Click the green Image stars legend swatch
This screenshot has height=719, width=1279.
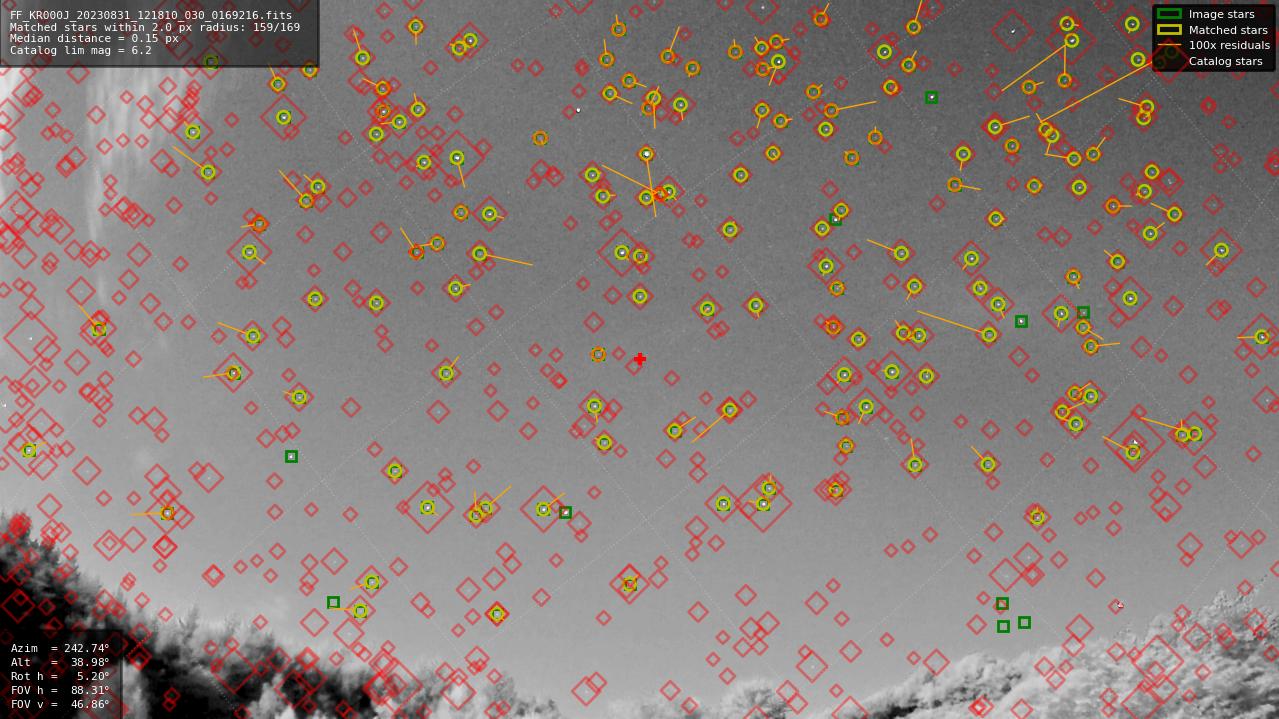click(1169, 14)
